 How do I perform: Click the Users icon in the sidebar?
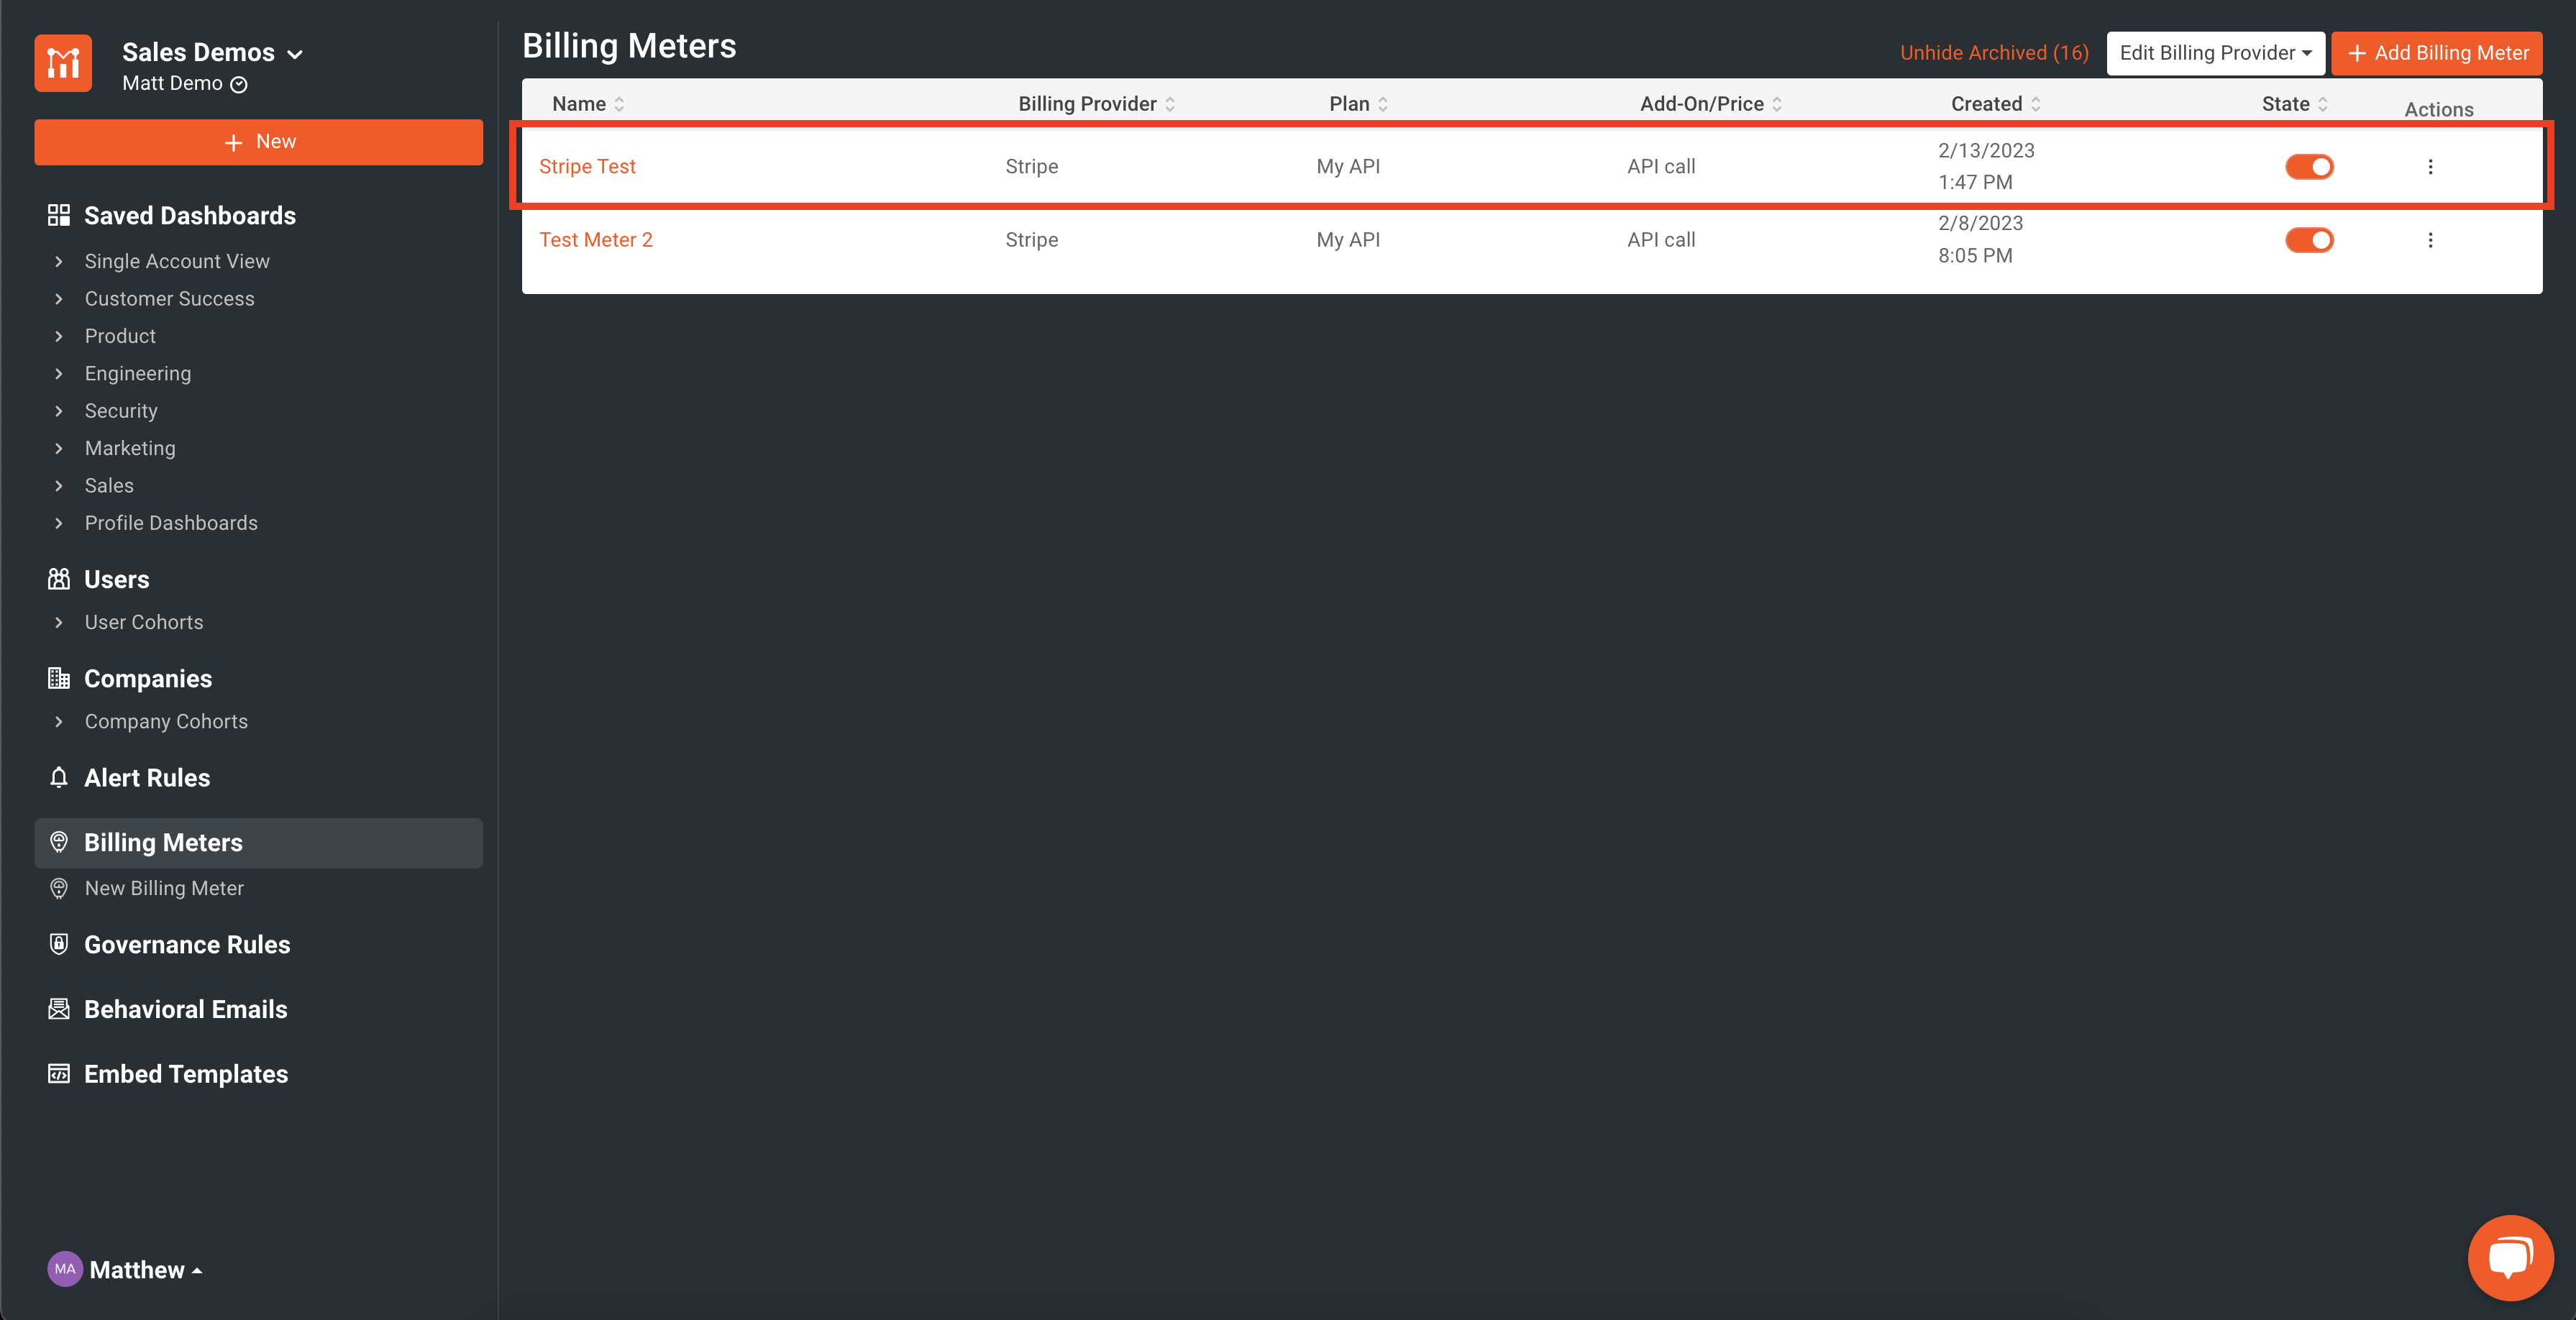pyautogui.click(x=58, y=578)
